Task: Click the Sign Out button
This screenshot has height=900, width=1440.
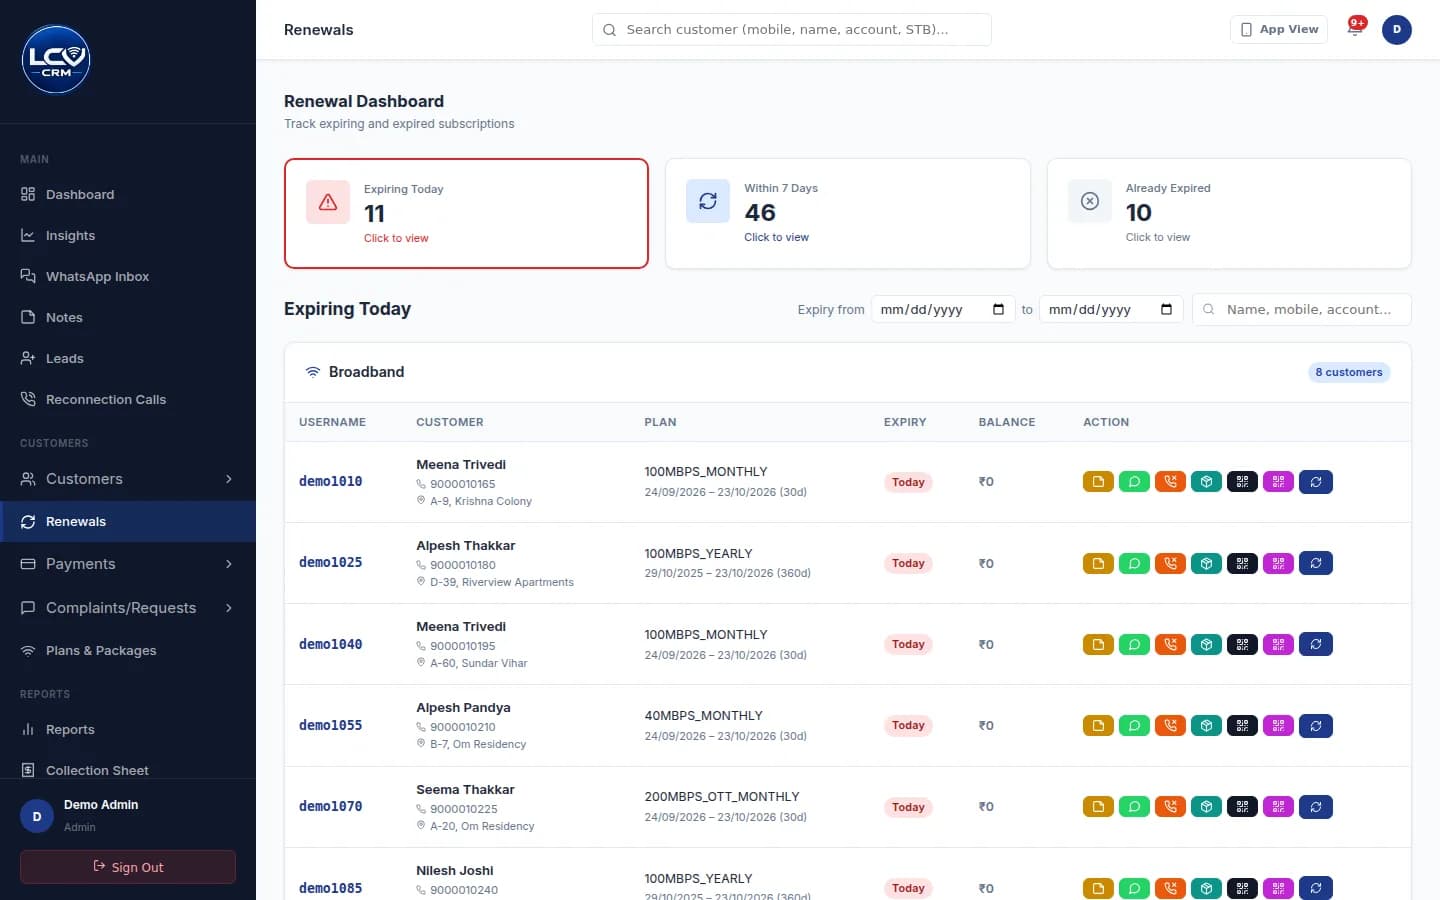Action: coord(128,867)
